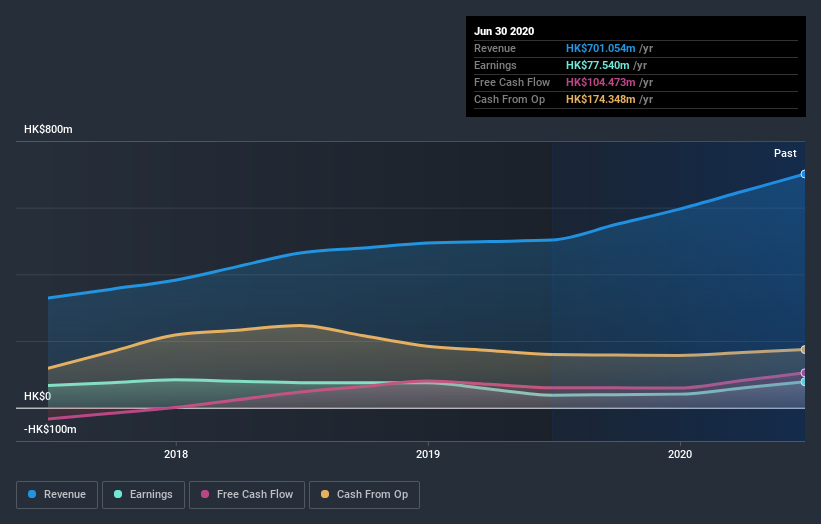Click the blue Revenue endpoint marker
The height and width of the screenshot is (524, 821).
(803, 174)
